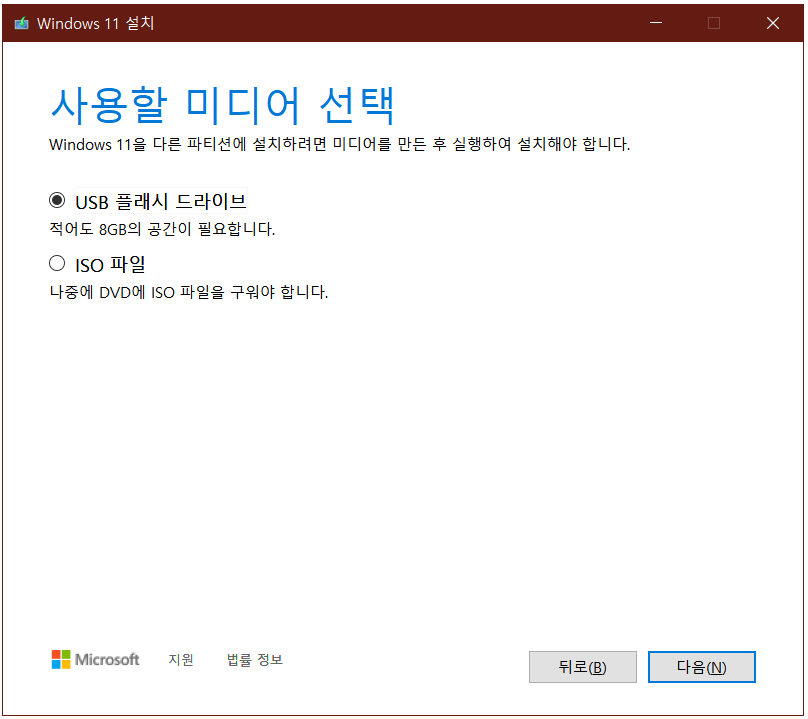Viewport: 808px width, 719px height.
Task: Go back with the 뒤로(B) button
Action: click(x=582, y=667)
